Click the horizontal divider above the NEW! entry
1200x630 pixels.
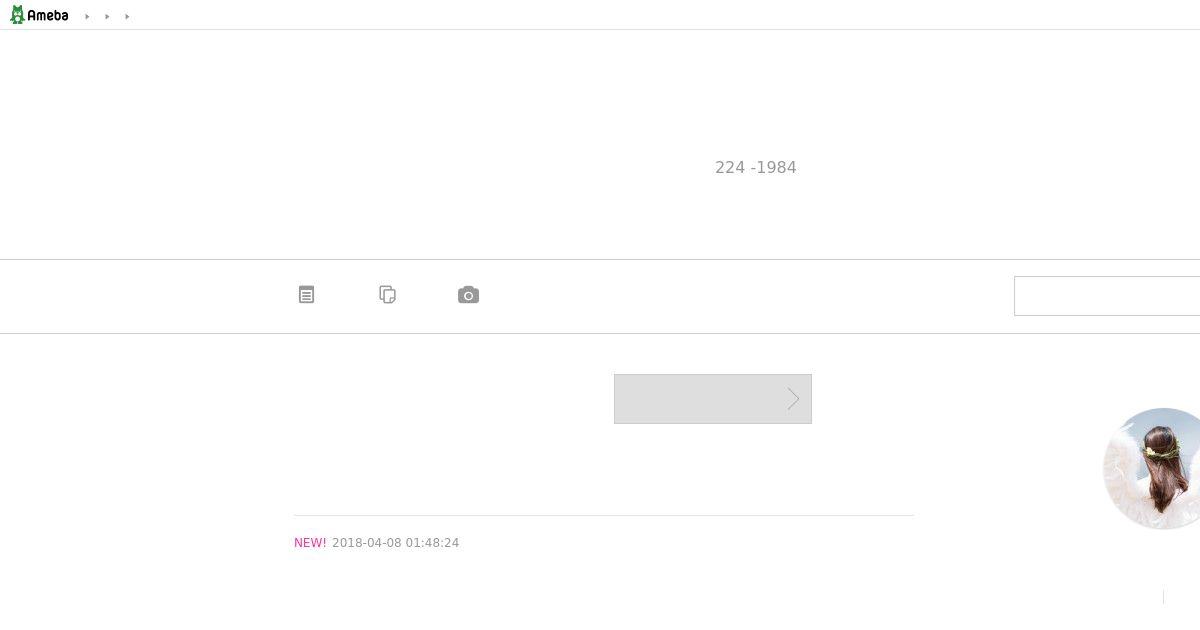(x=604, y=516)
